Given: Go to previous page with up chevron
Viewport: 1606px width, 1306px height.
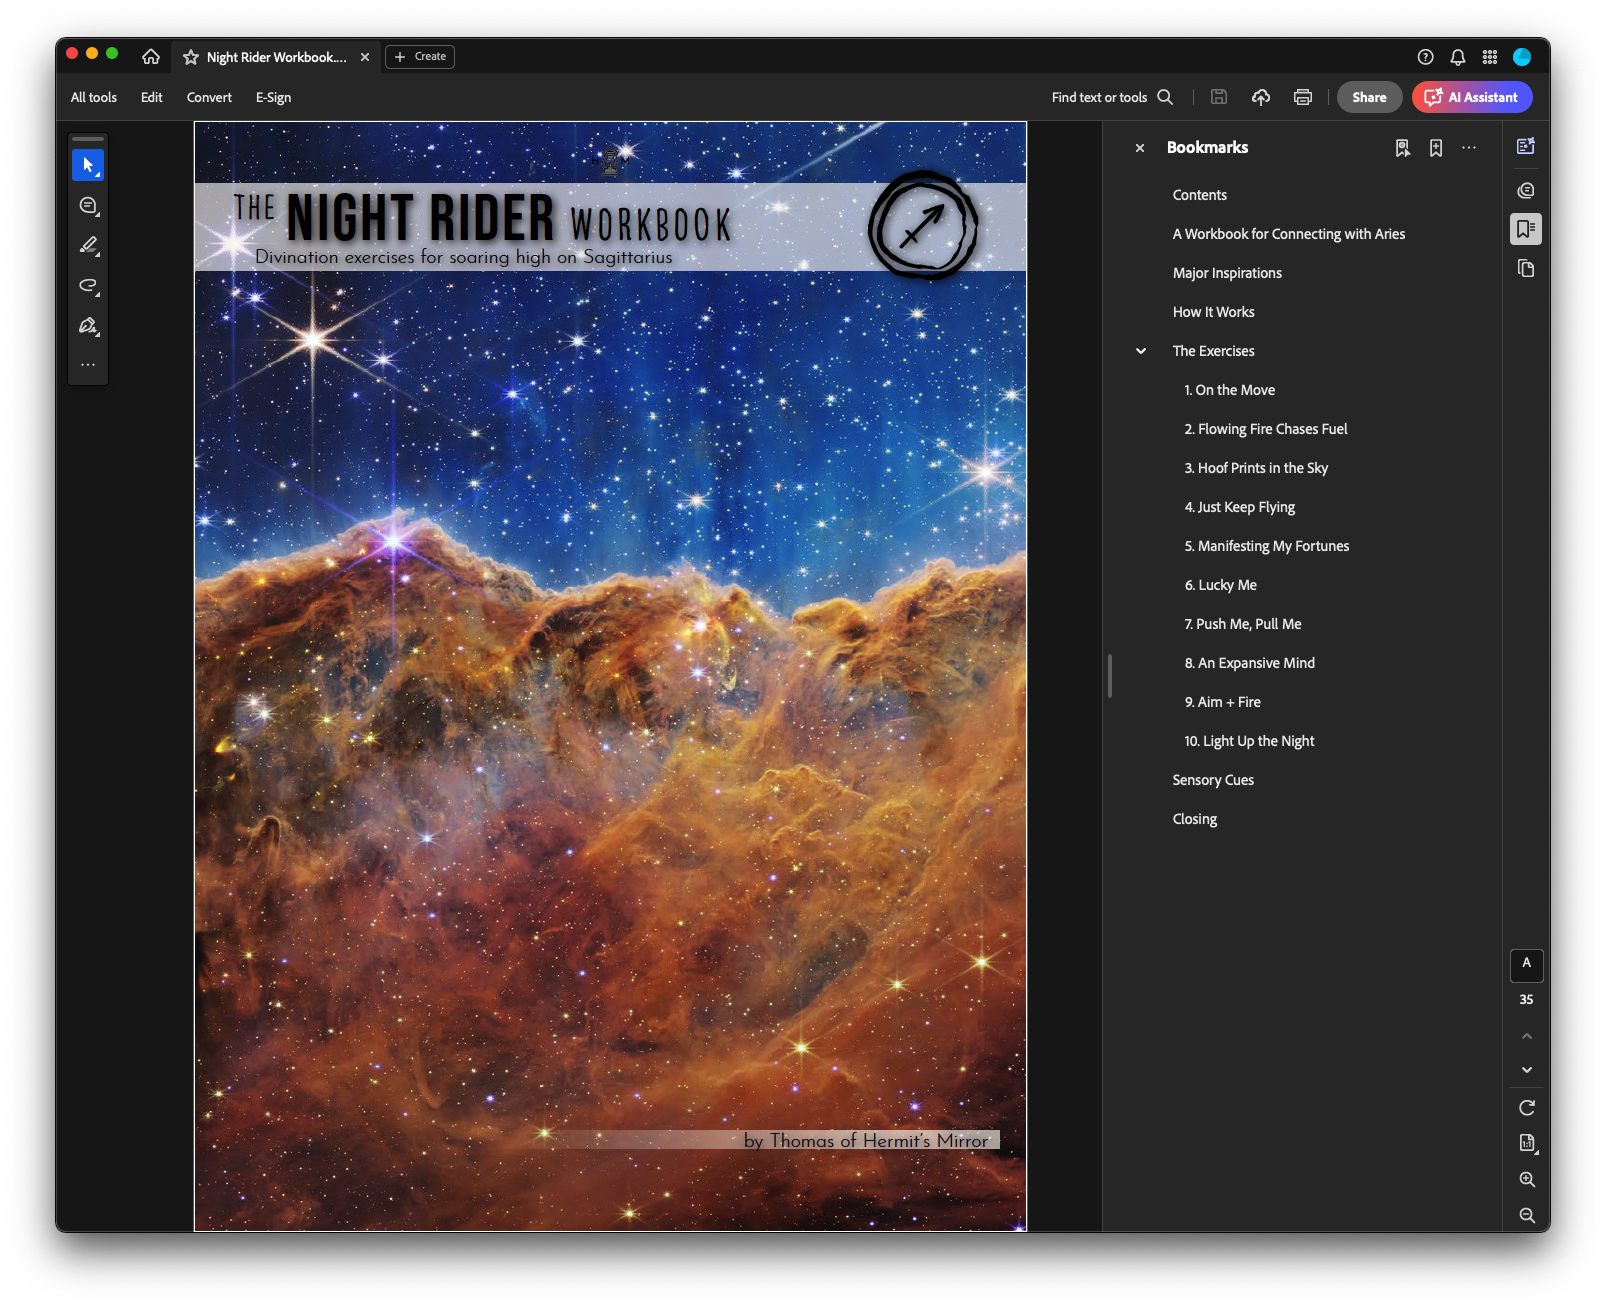Looking at the screenshot, I should click(x=1527, y=1036).
